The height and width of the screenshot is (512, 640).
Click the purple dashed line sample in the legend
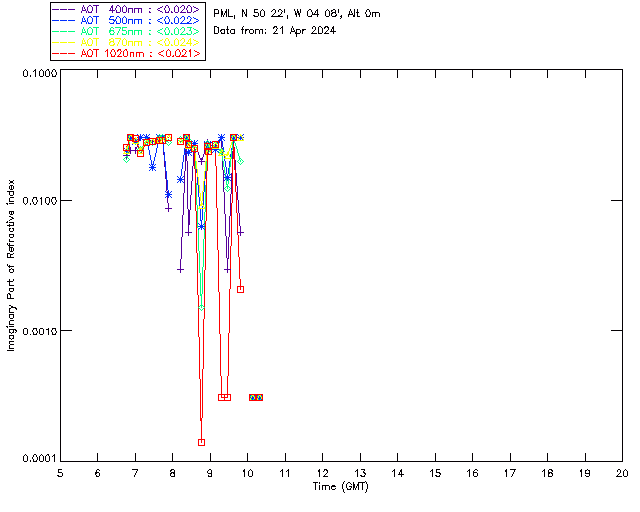tap(64, 9)
